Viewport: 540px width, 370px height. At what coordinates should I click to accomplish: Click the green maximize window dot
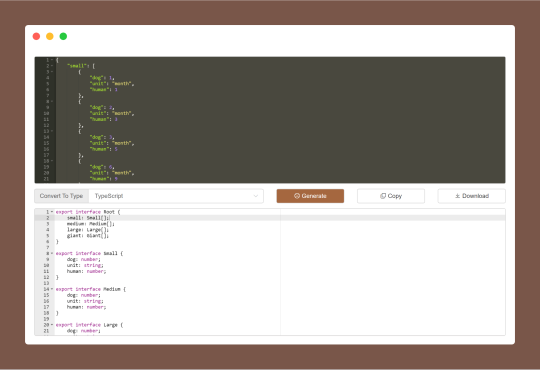[x=63, y=36]
